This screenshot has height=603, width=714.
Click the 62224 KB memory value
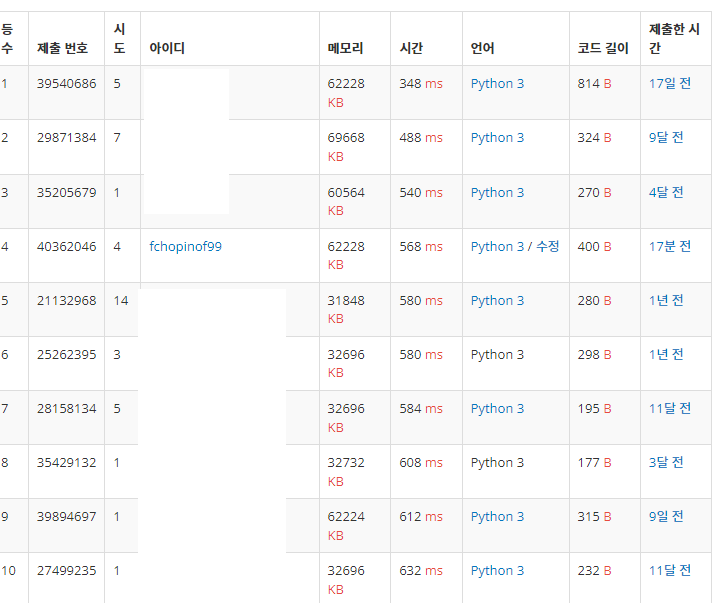pos(346,526)
